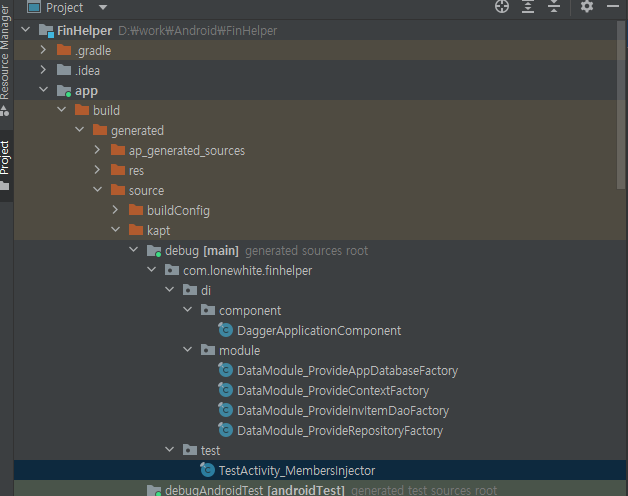Click the Select Opened File crosshair icon

pos(502,6)
